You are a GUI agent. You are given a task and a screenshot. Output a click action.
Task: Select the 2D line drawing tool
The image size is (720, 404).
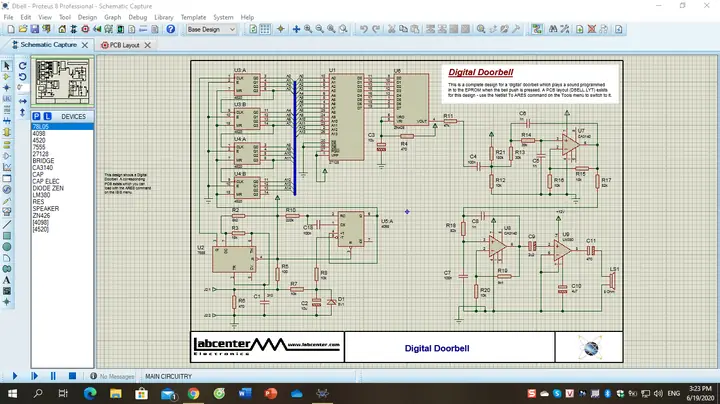7,224
